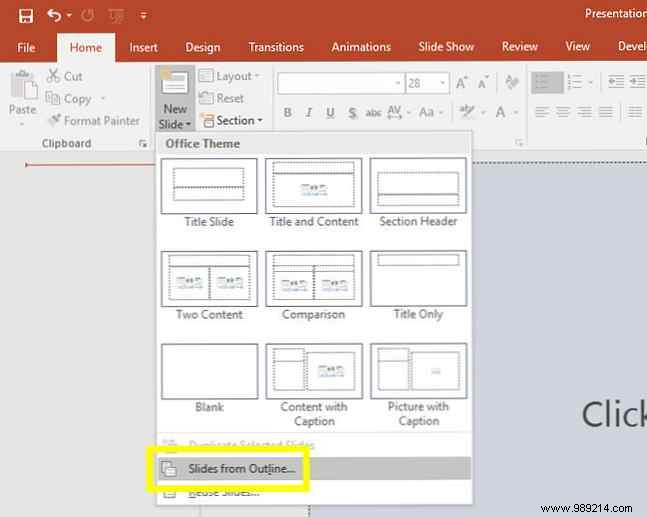Click Decrease List Level icon
Screen dimensions: 647x517
[x=616, y=81]
